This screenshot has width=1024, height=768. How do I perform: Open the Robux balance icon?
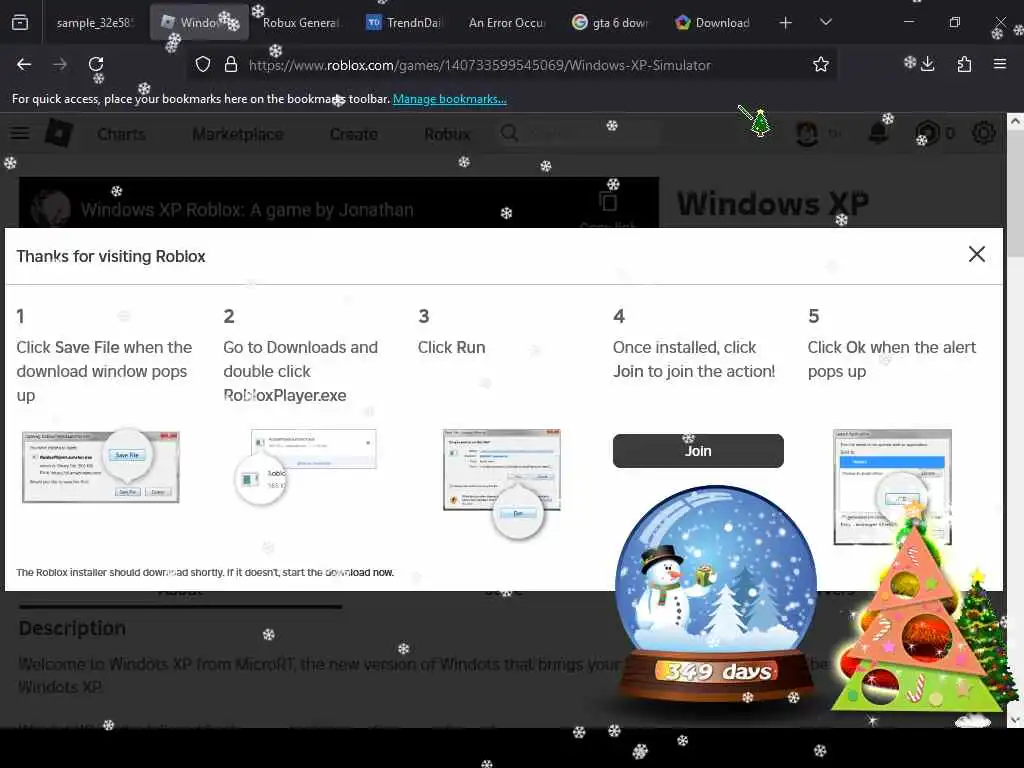(927, 133)
